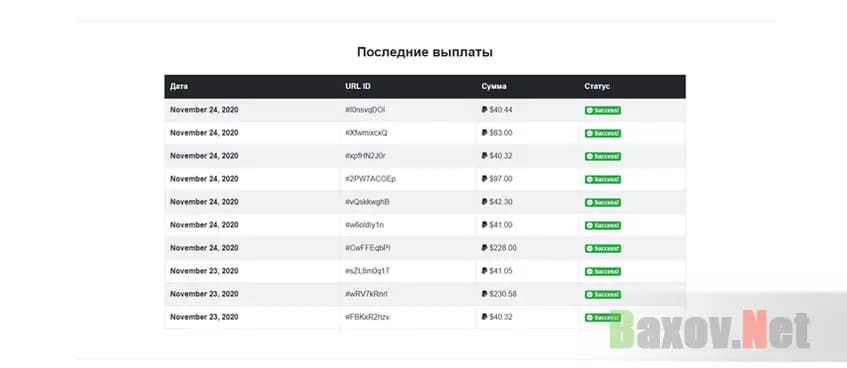This screenshot has width=847, height=368.
Task: Select URL ID #ll0nsvqDOl
Action: point(365,110)
